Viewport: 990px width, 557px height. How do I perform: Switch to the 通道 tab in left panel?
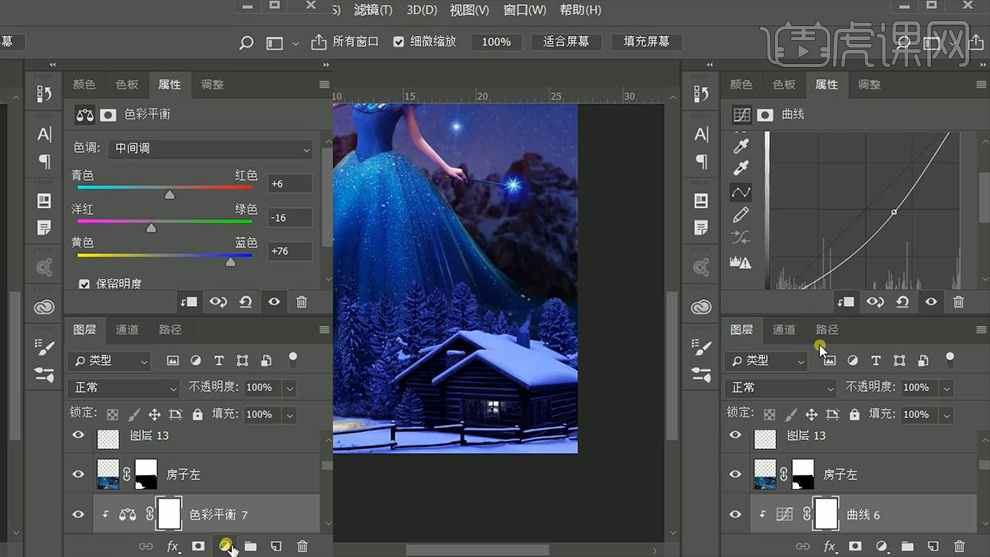click(x=127, y=329)
